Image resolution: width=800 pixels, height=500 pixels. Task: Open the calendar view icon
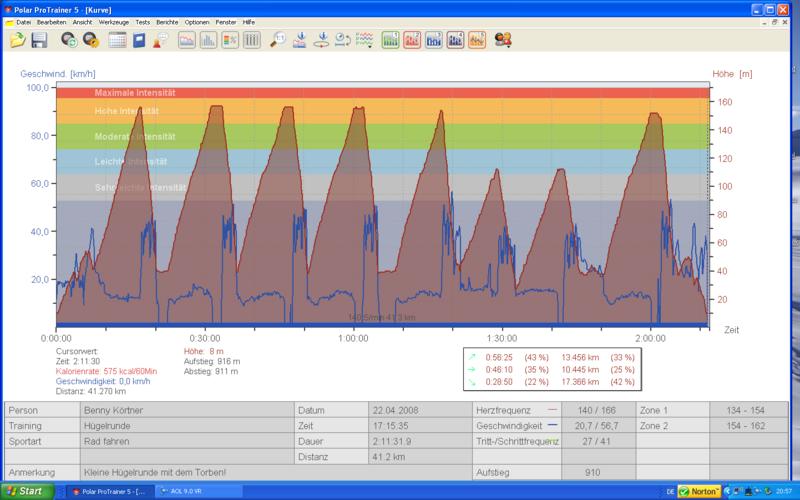117,40
